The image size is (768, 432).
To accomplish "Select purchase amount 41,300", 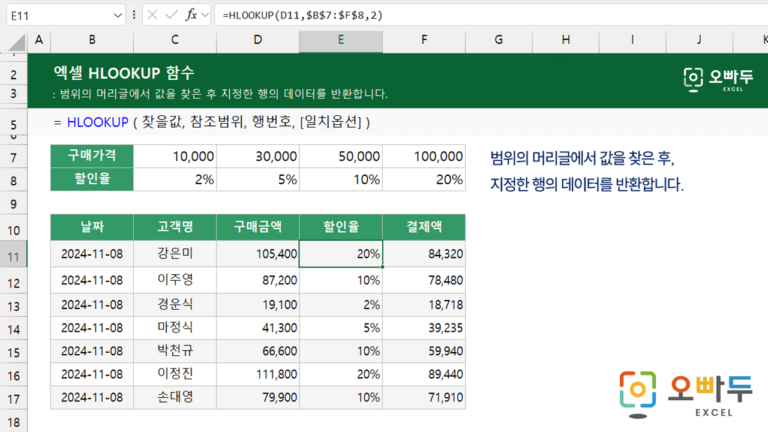I will click(x=258, y=328).
